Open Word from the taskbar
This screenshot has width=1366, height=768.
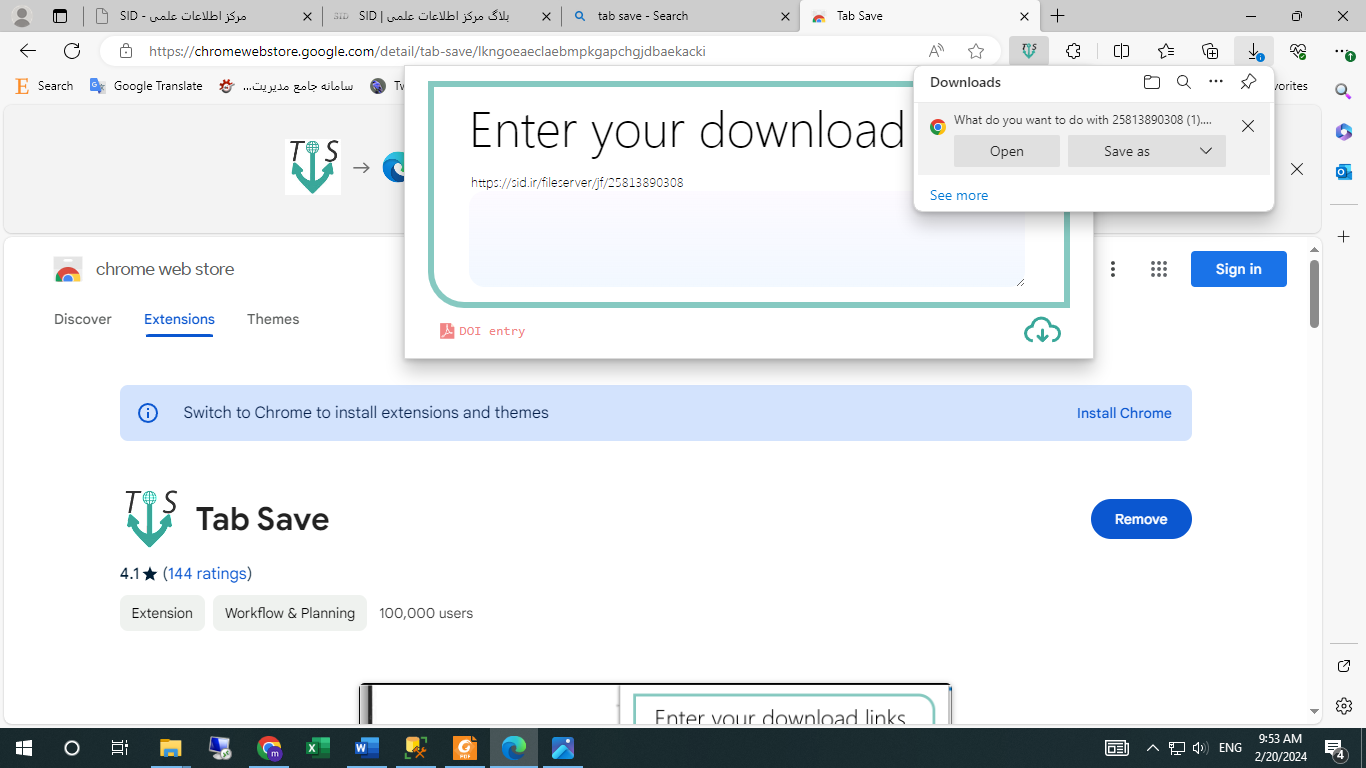click(x=367, y=748)
